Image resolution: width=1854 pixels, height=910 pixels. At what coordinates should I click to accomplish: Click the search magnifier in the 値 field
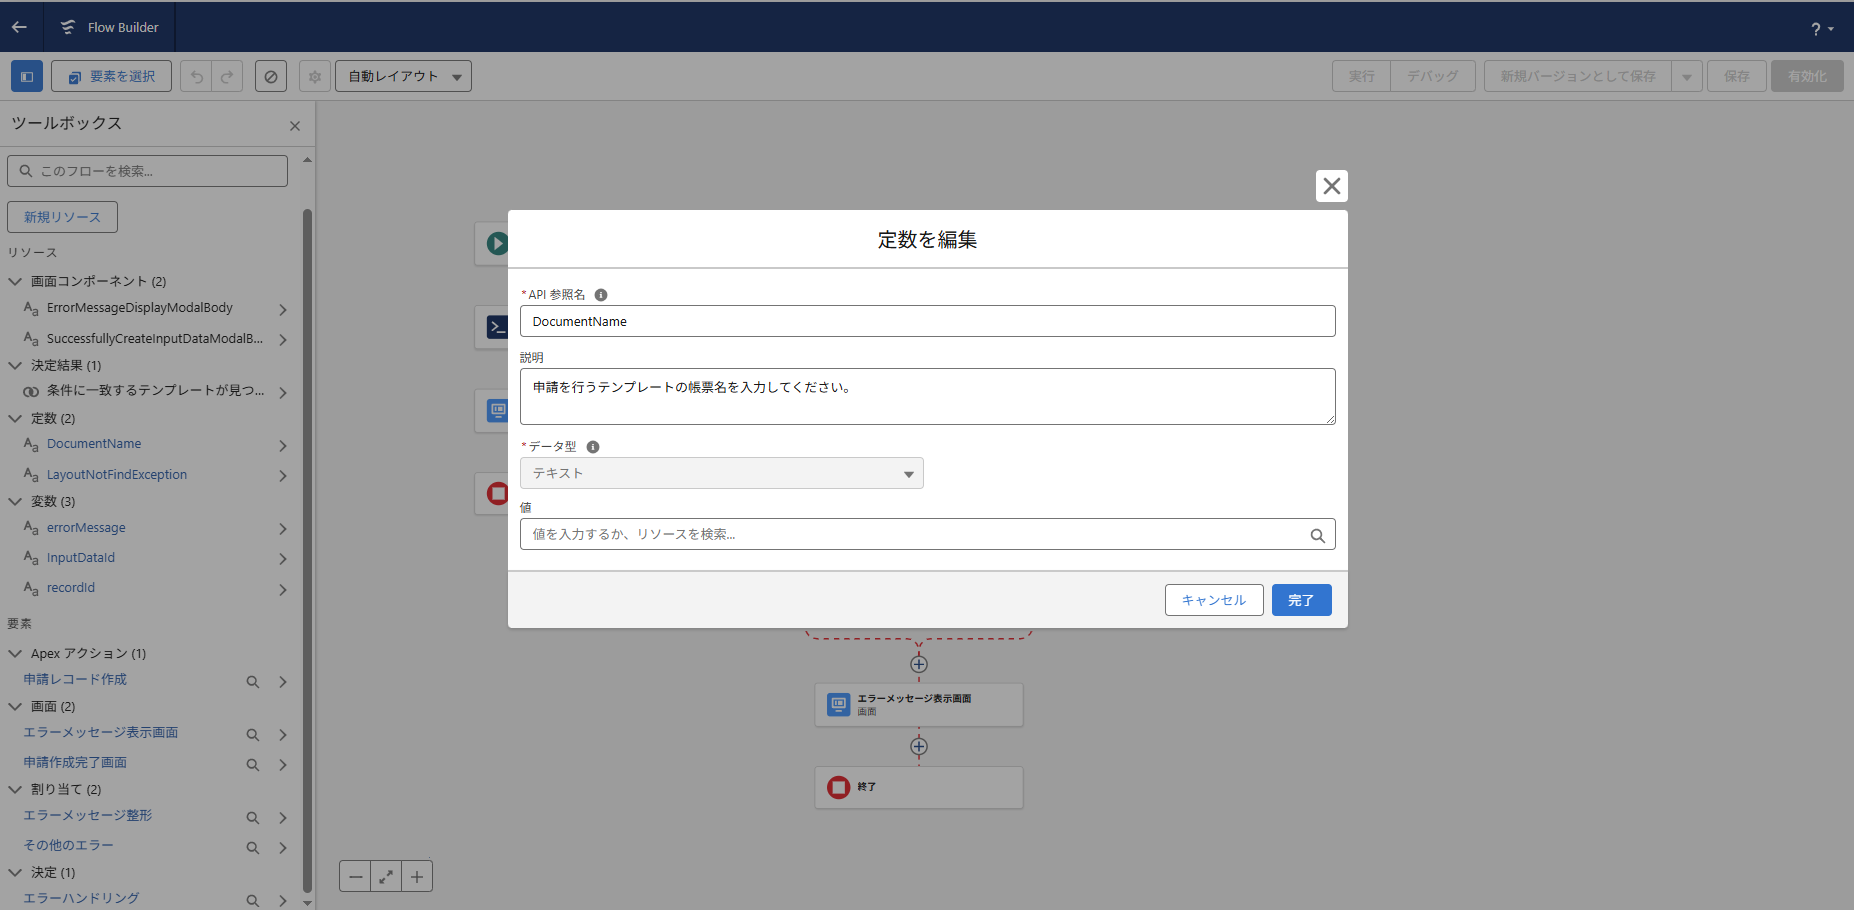coord(1317,535)
